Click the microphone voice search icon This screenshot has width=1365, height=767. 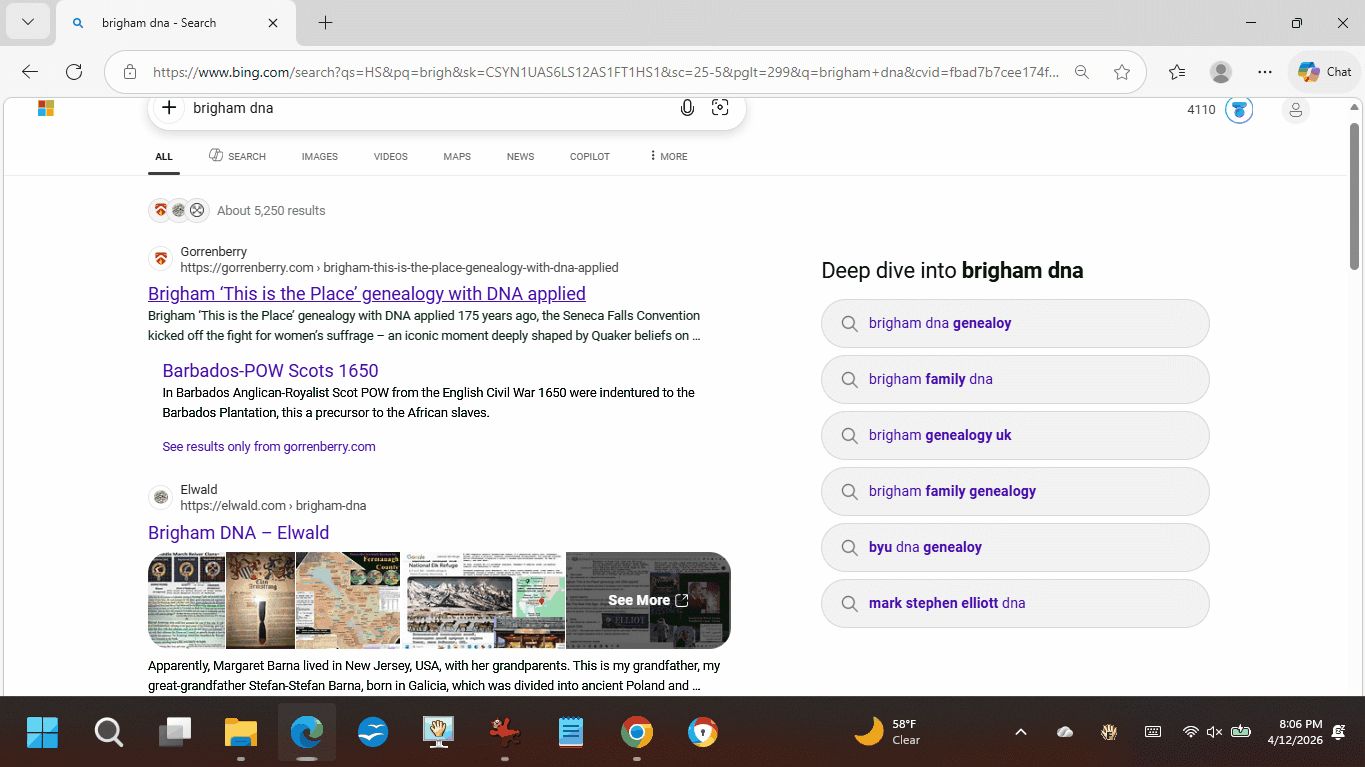click(x=687, y=108)
